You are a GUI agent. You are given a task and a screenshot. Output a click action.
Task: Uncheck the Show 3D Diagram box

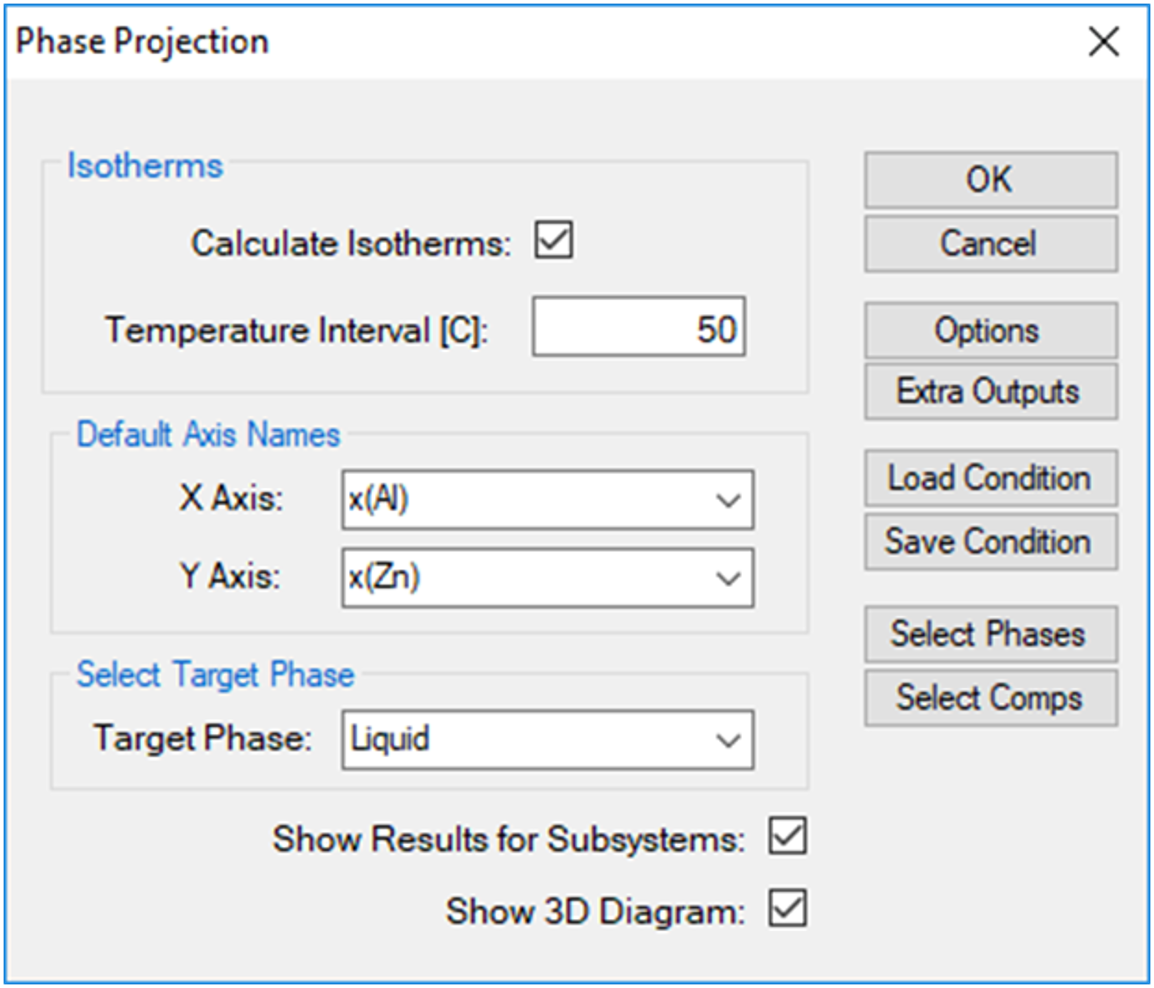point(788,910)
